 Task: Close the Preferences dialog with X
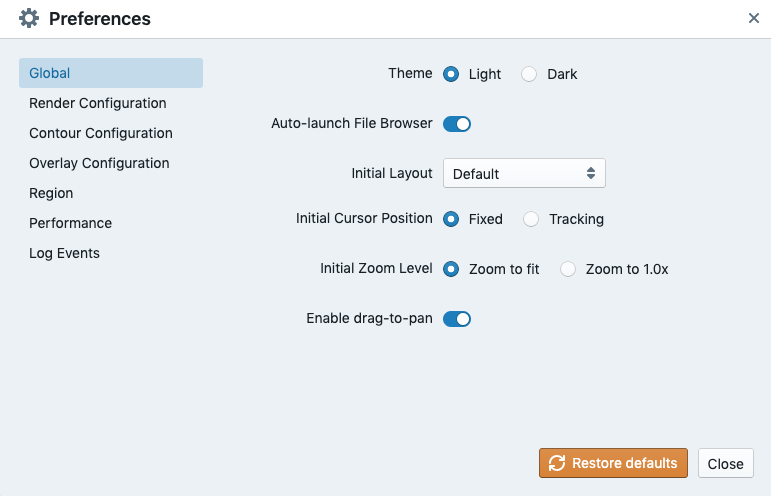tap(754, 18)
